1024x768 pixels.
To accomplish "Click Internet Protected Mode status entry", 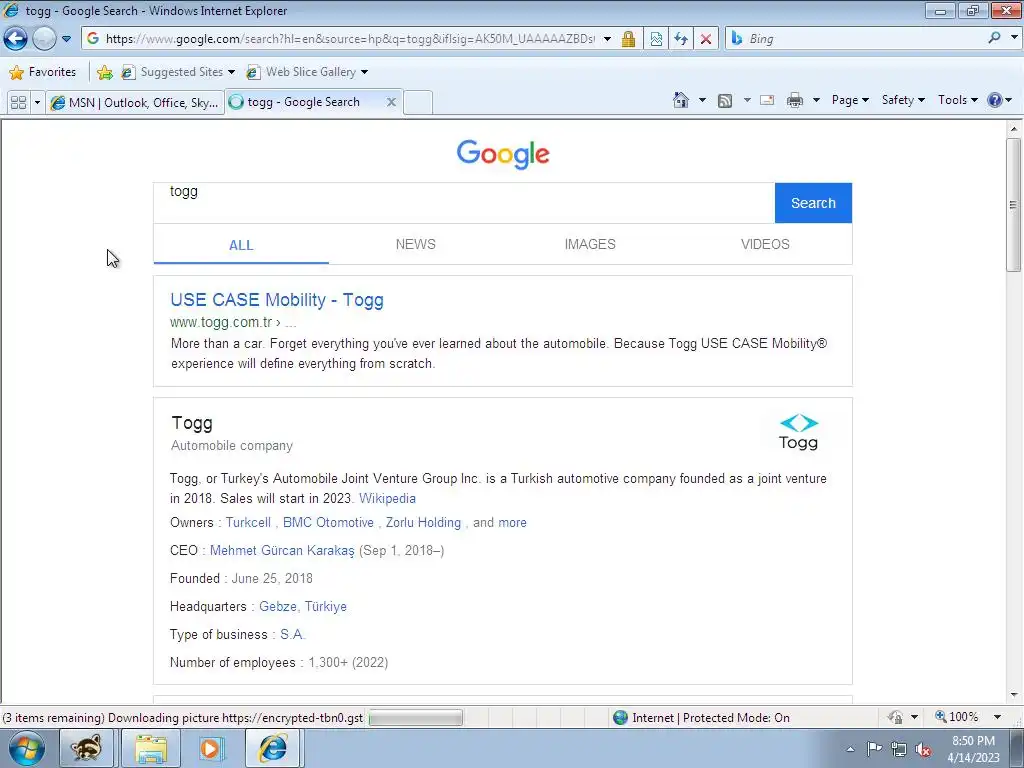I will (x=701, y=718).
